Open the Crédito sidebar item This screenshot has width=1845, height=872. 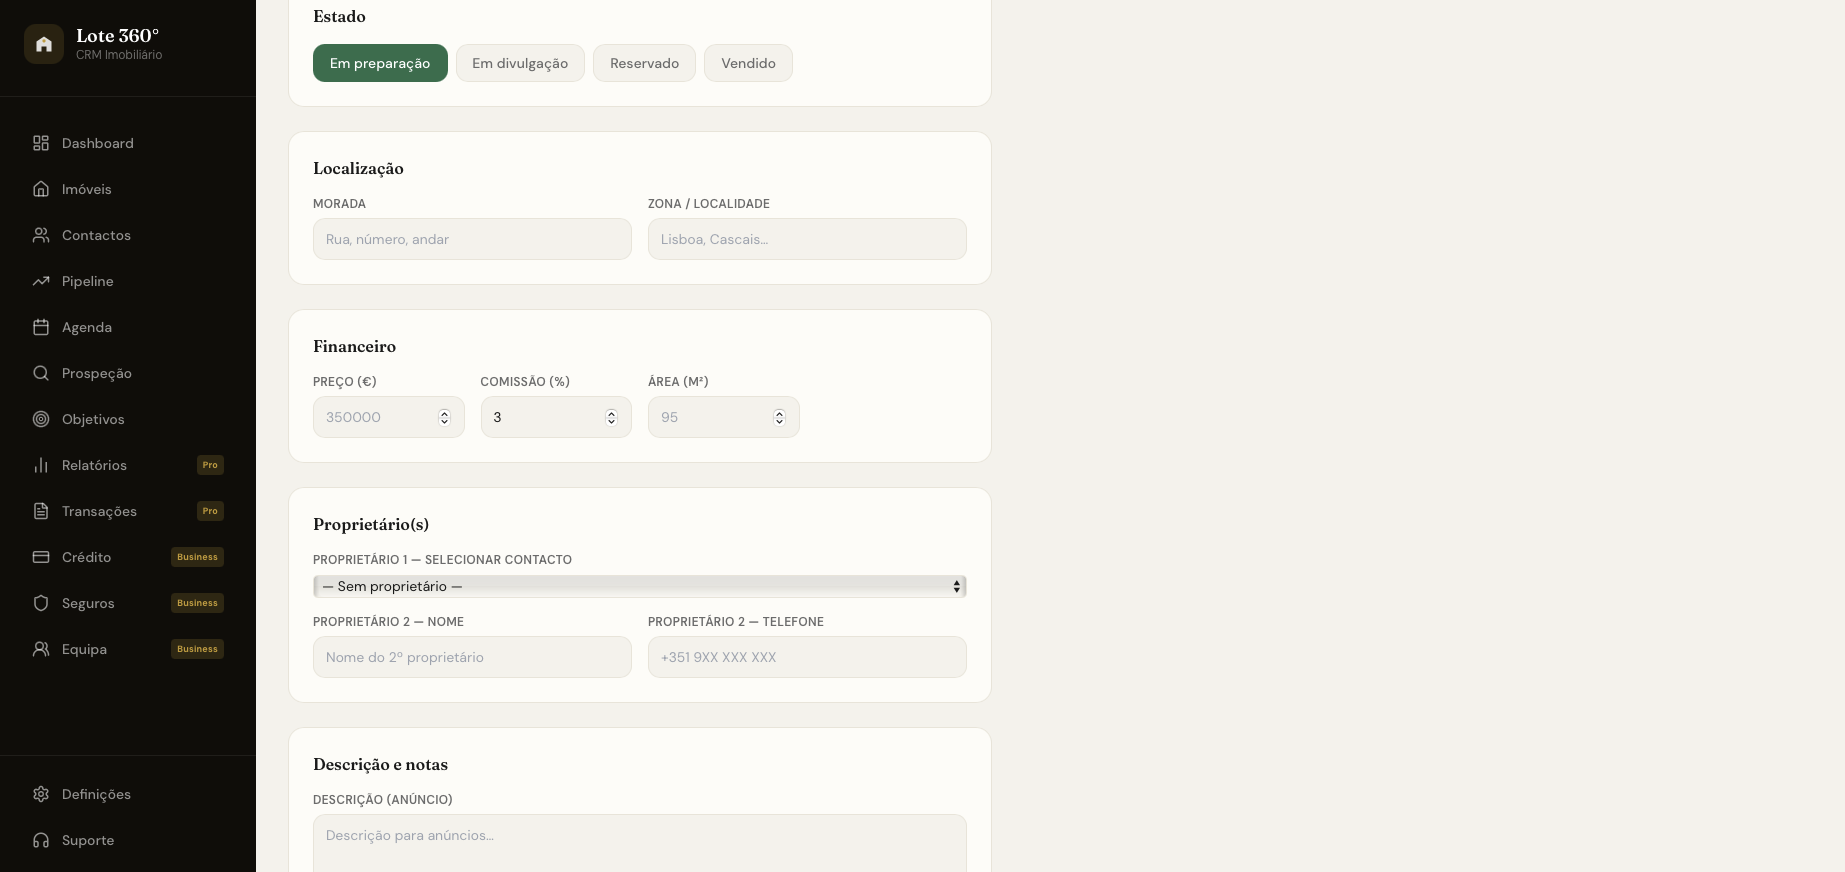tap(128, 557)
